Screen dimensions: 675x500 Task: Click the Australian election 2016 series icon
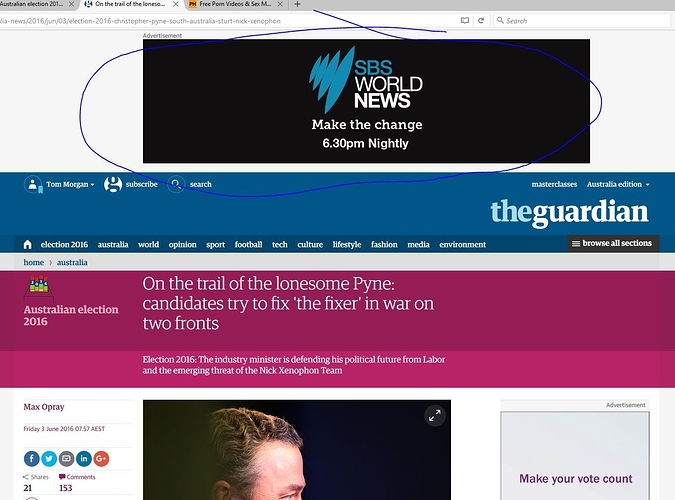pyautogui.click(x=39, y=288)
